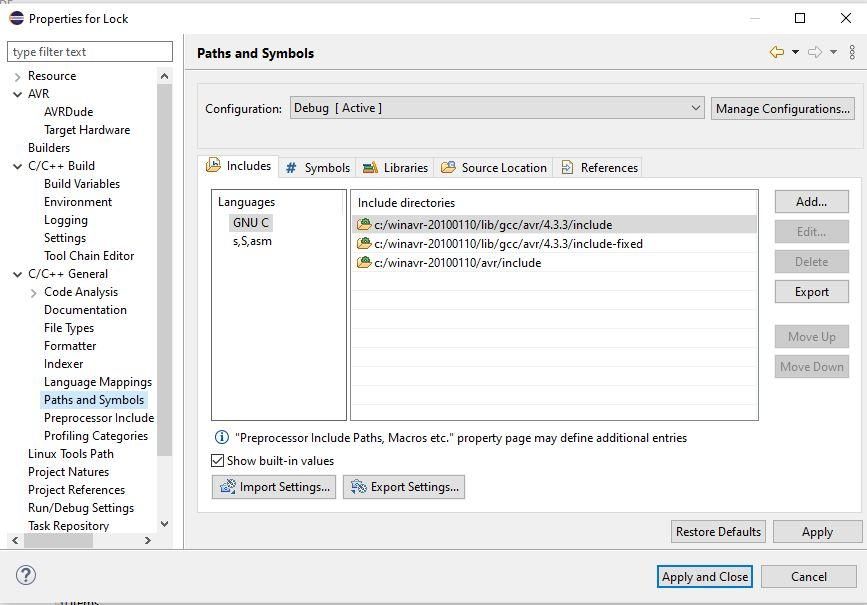This screenshot has height=605, width=867.
Task: Click the info icon beside the additional entries note
Action: click(x=219, y=437)
